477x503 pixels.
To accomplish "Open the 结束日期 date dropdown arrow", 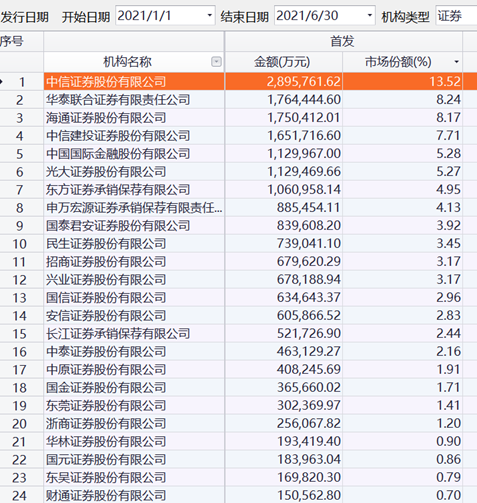I will point(369,15).
